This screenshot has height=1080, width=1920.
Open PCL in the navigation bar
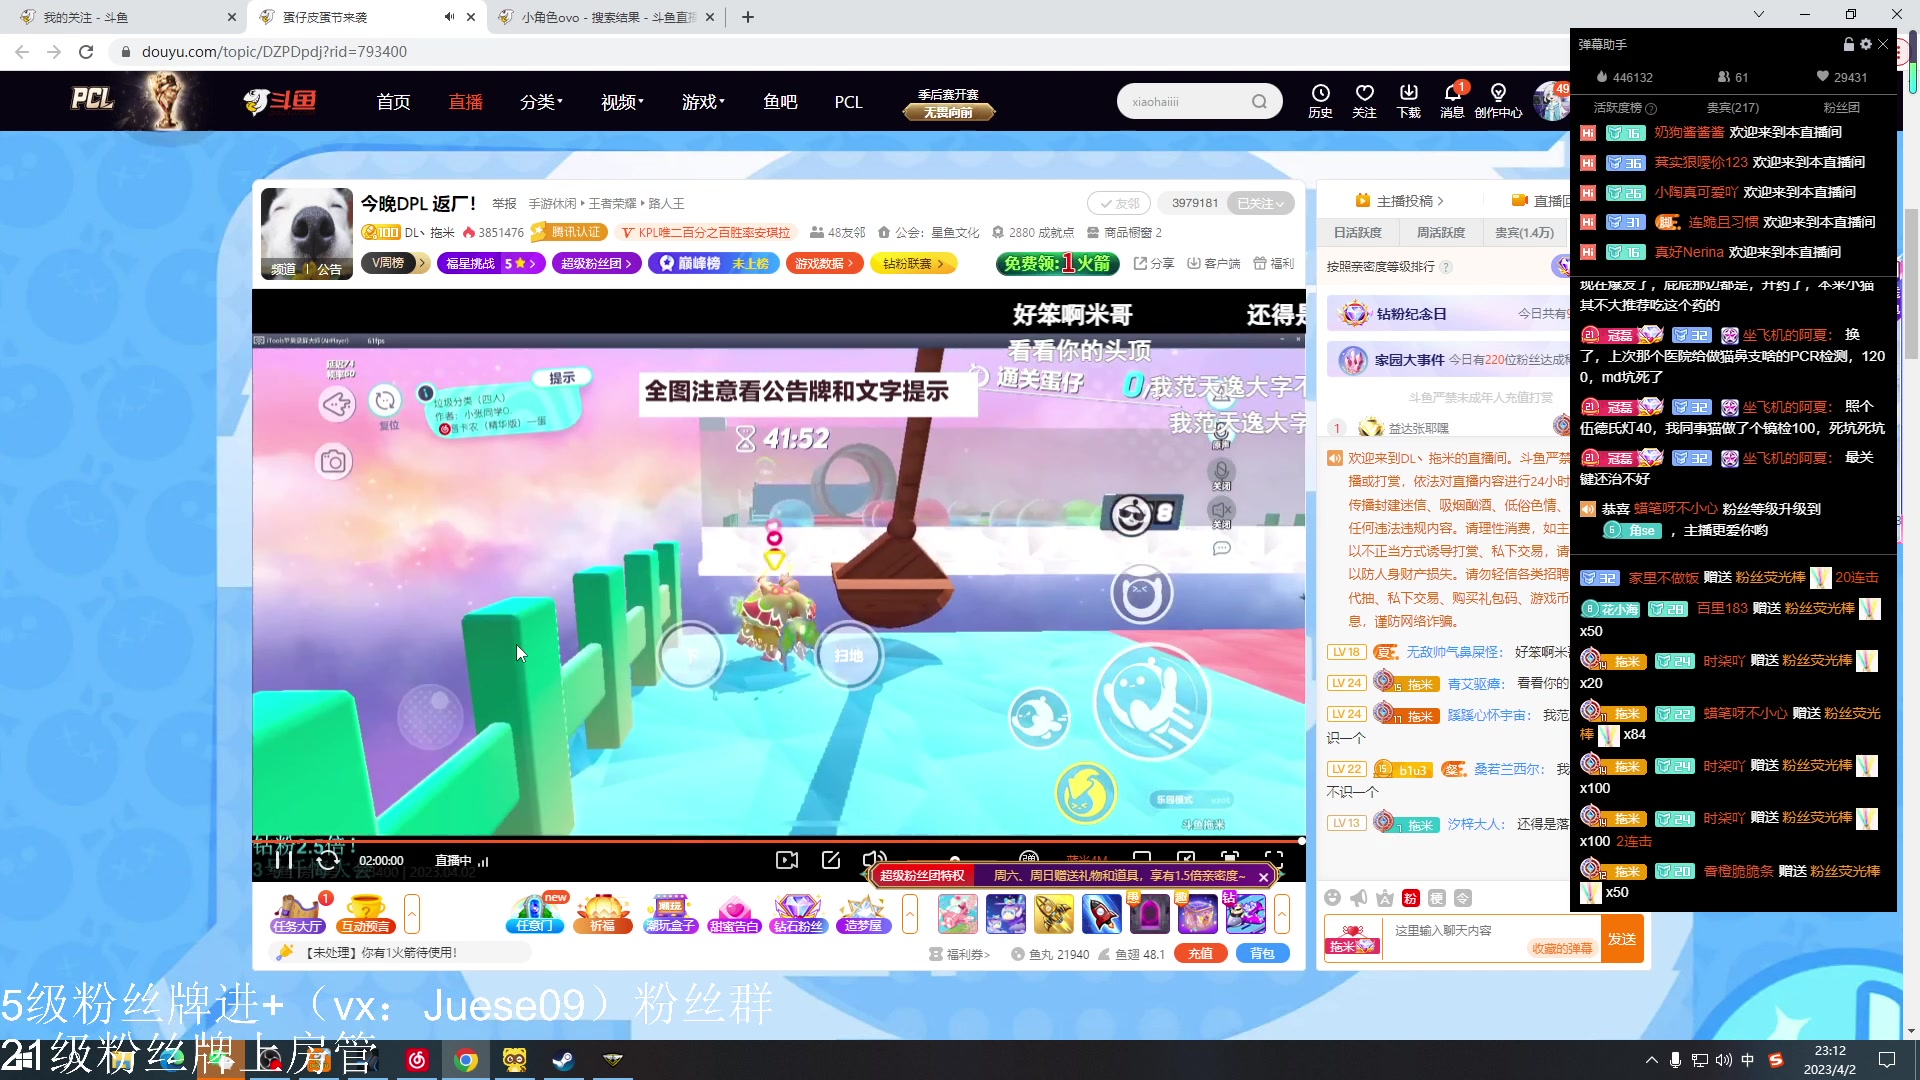pyautogui.click(x=848, y=101)
